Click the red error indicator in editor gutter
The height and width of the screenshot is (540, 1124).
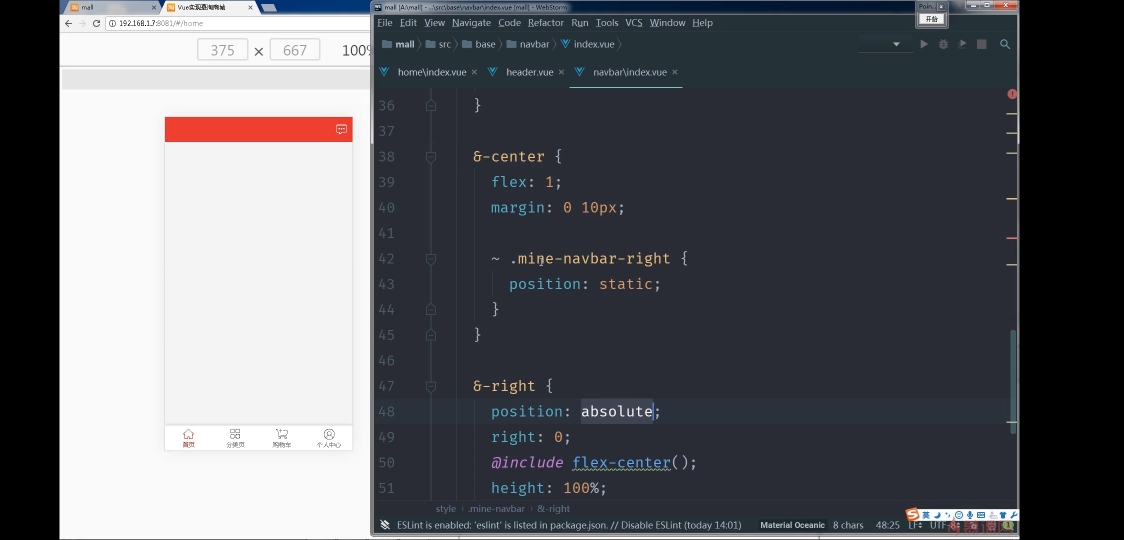[1011, 94]
